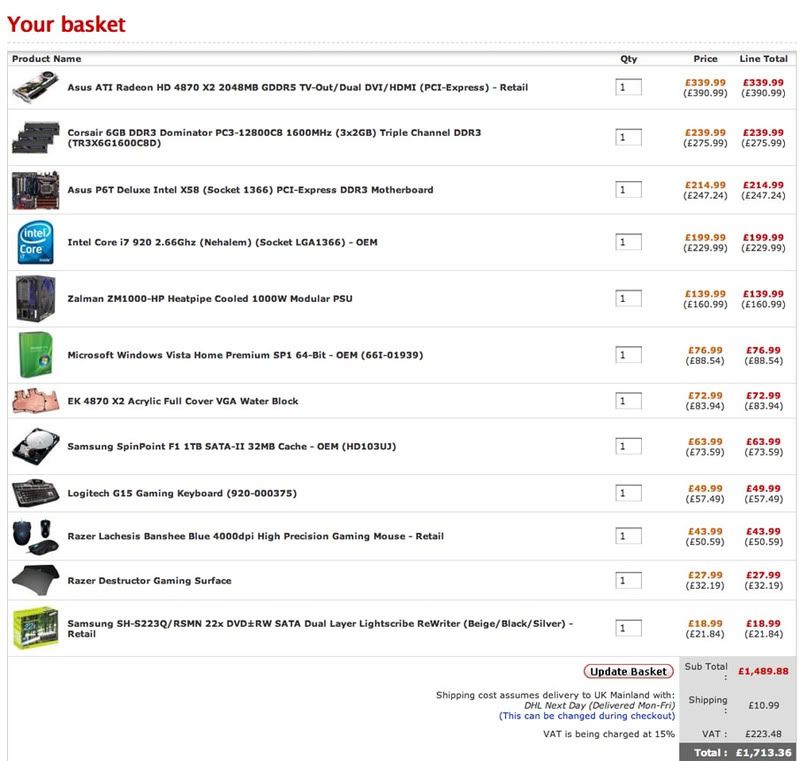
Task: Click the £214.99 price of the motherboard
Action: (x=705, y=185)
